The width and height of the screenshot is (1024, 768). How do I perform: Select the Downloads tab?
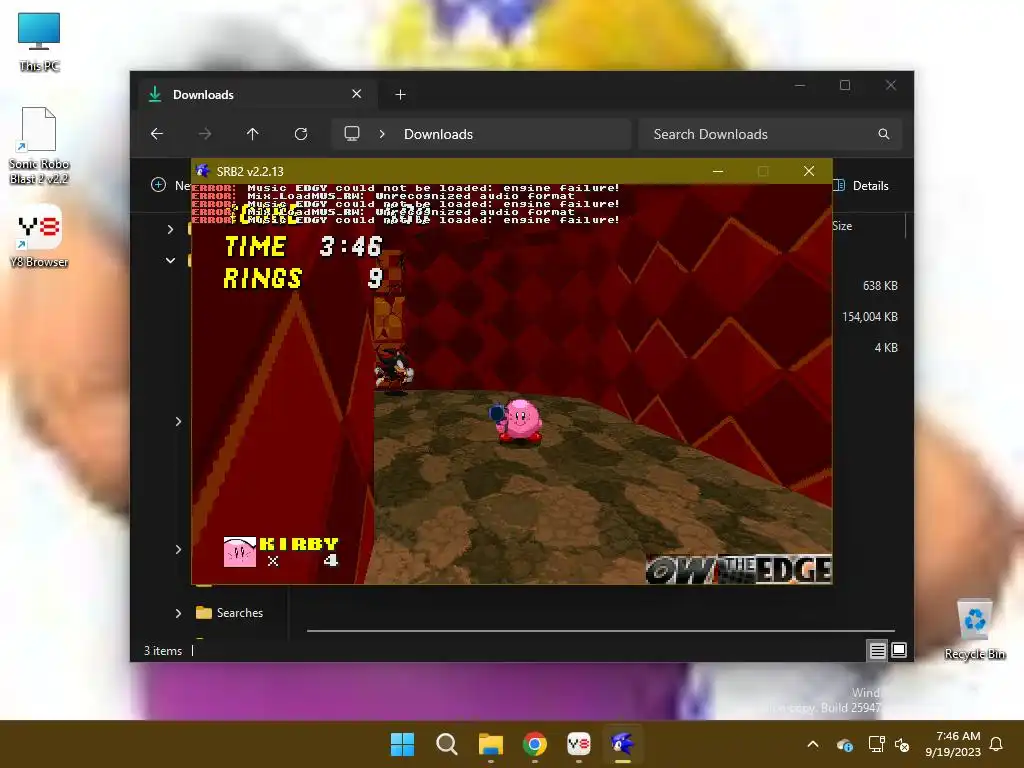(x=258, y=95)
